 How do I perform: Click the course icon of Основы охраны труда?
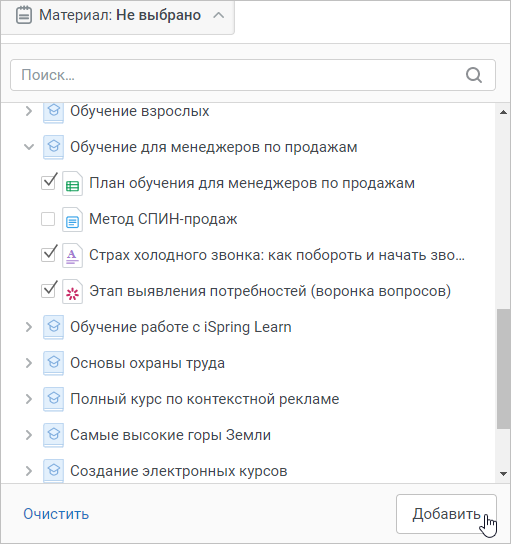[53, 363]
